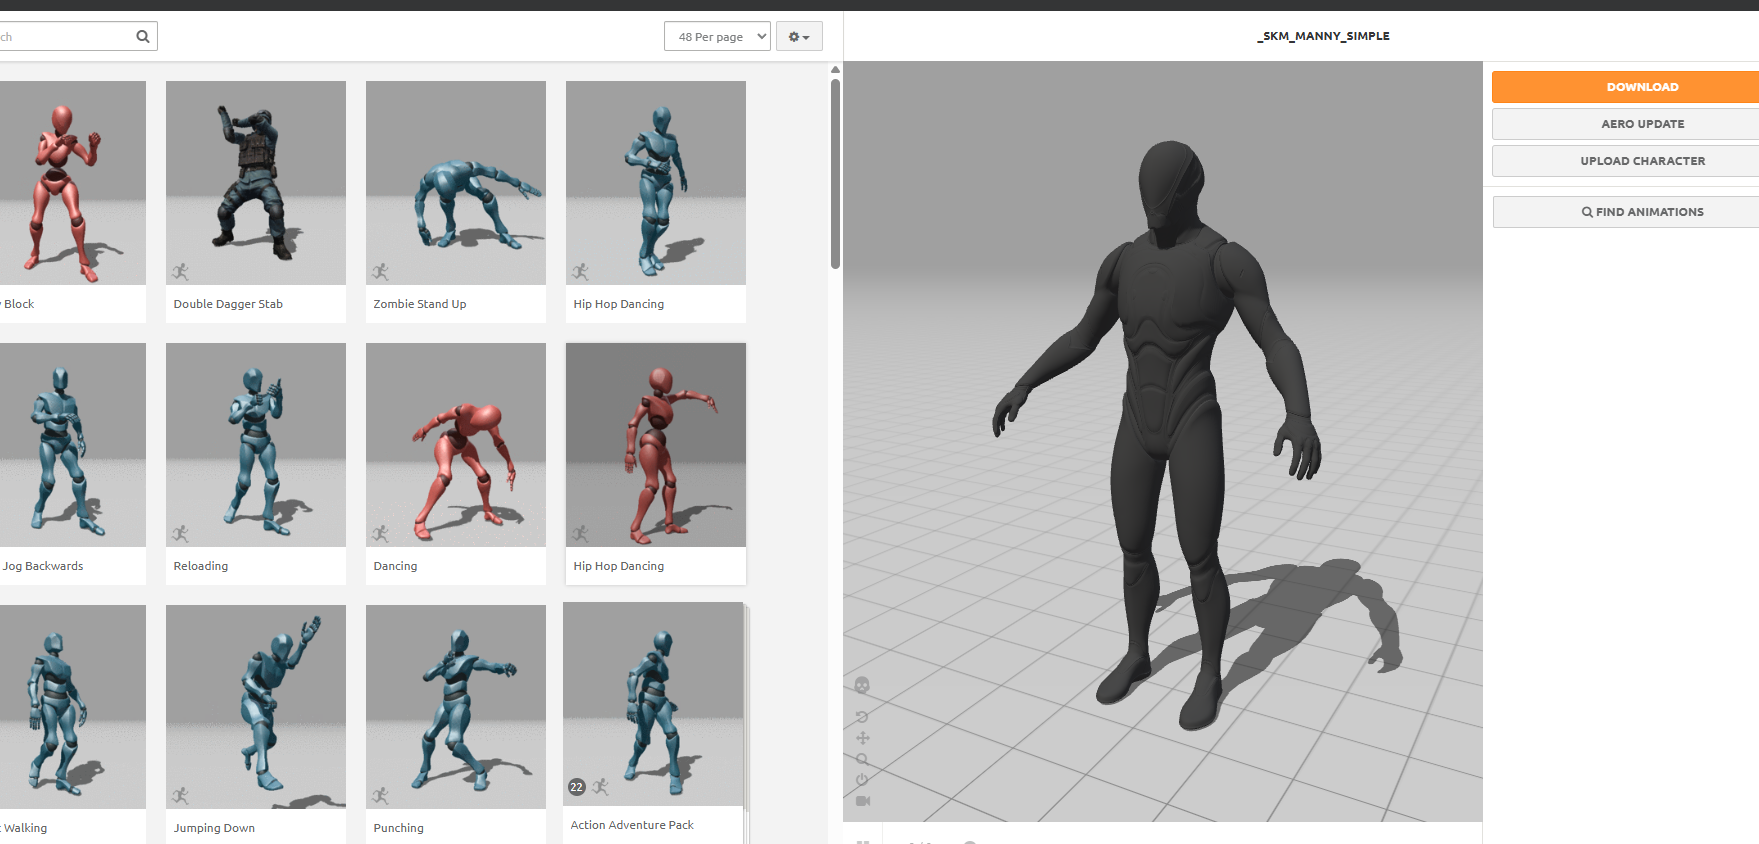Click the orange Download button
The image size is (1759, 844).
[x=1625, y=87]
